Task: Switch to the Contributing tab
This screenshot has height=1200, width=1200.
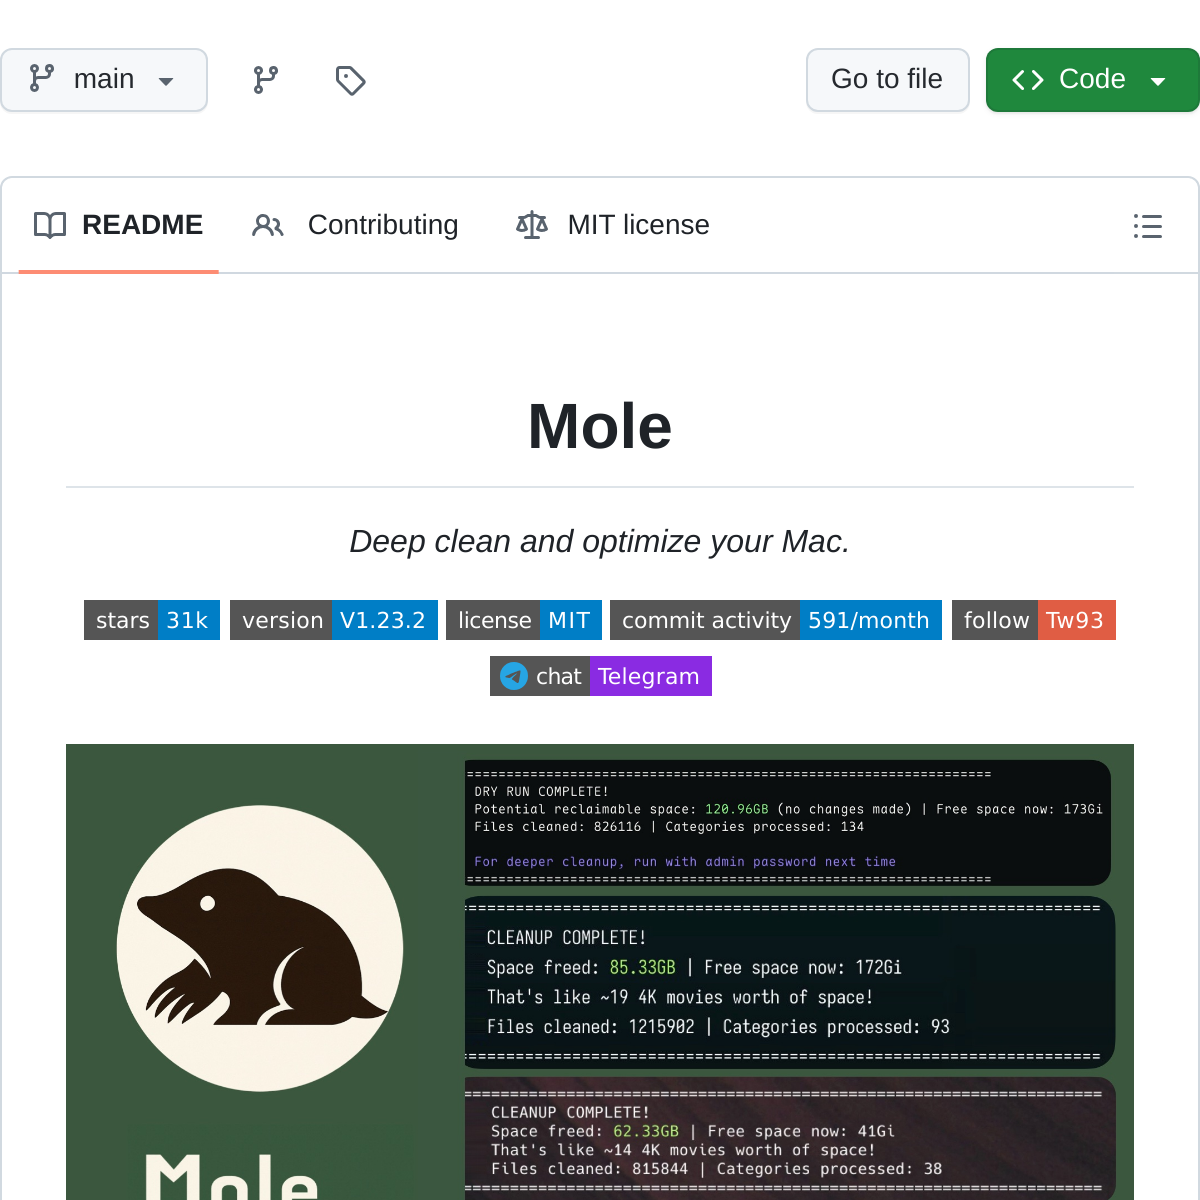Action: click(x=355, y=225)
